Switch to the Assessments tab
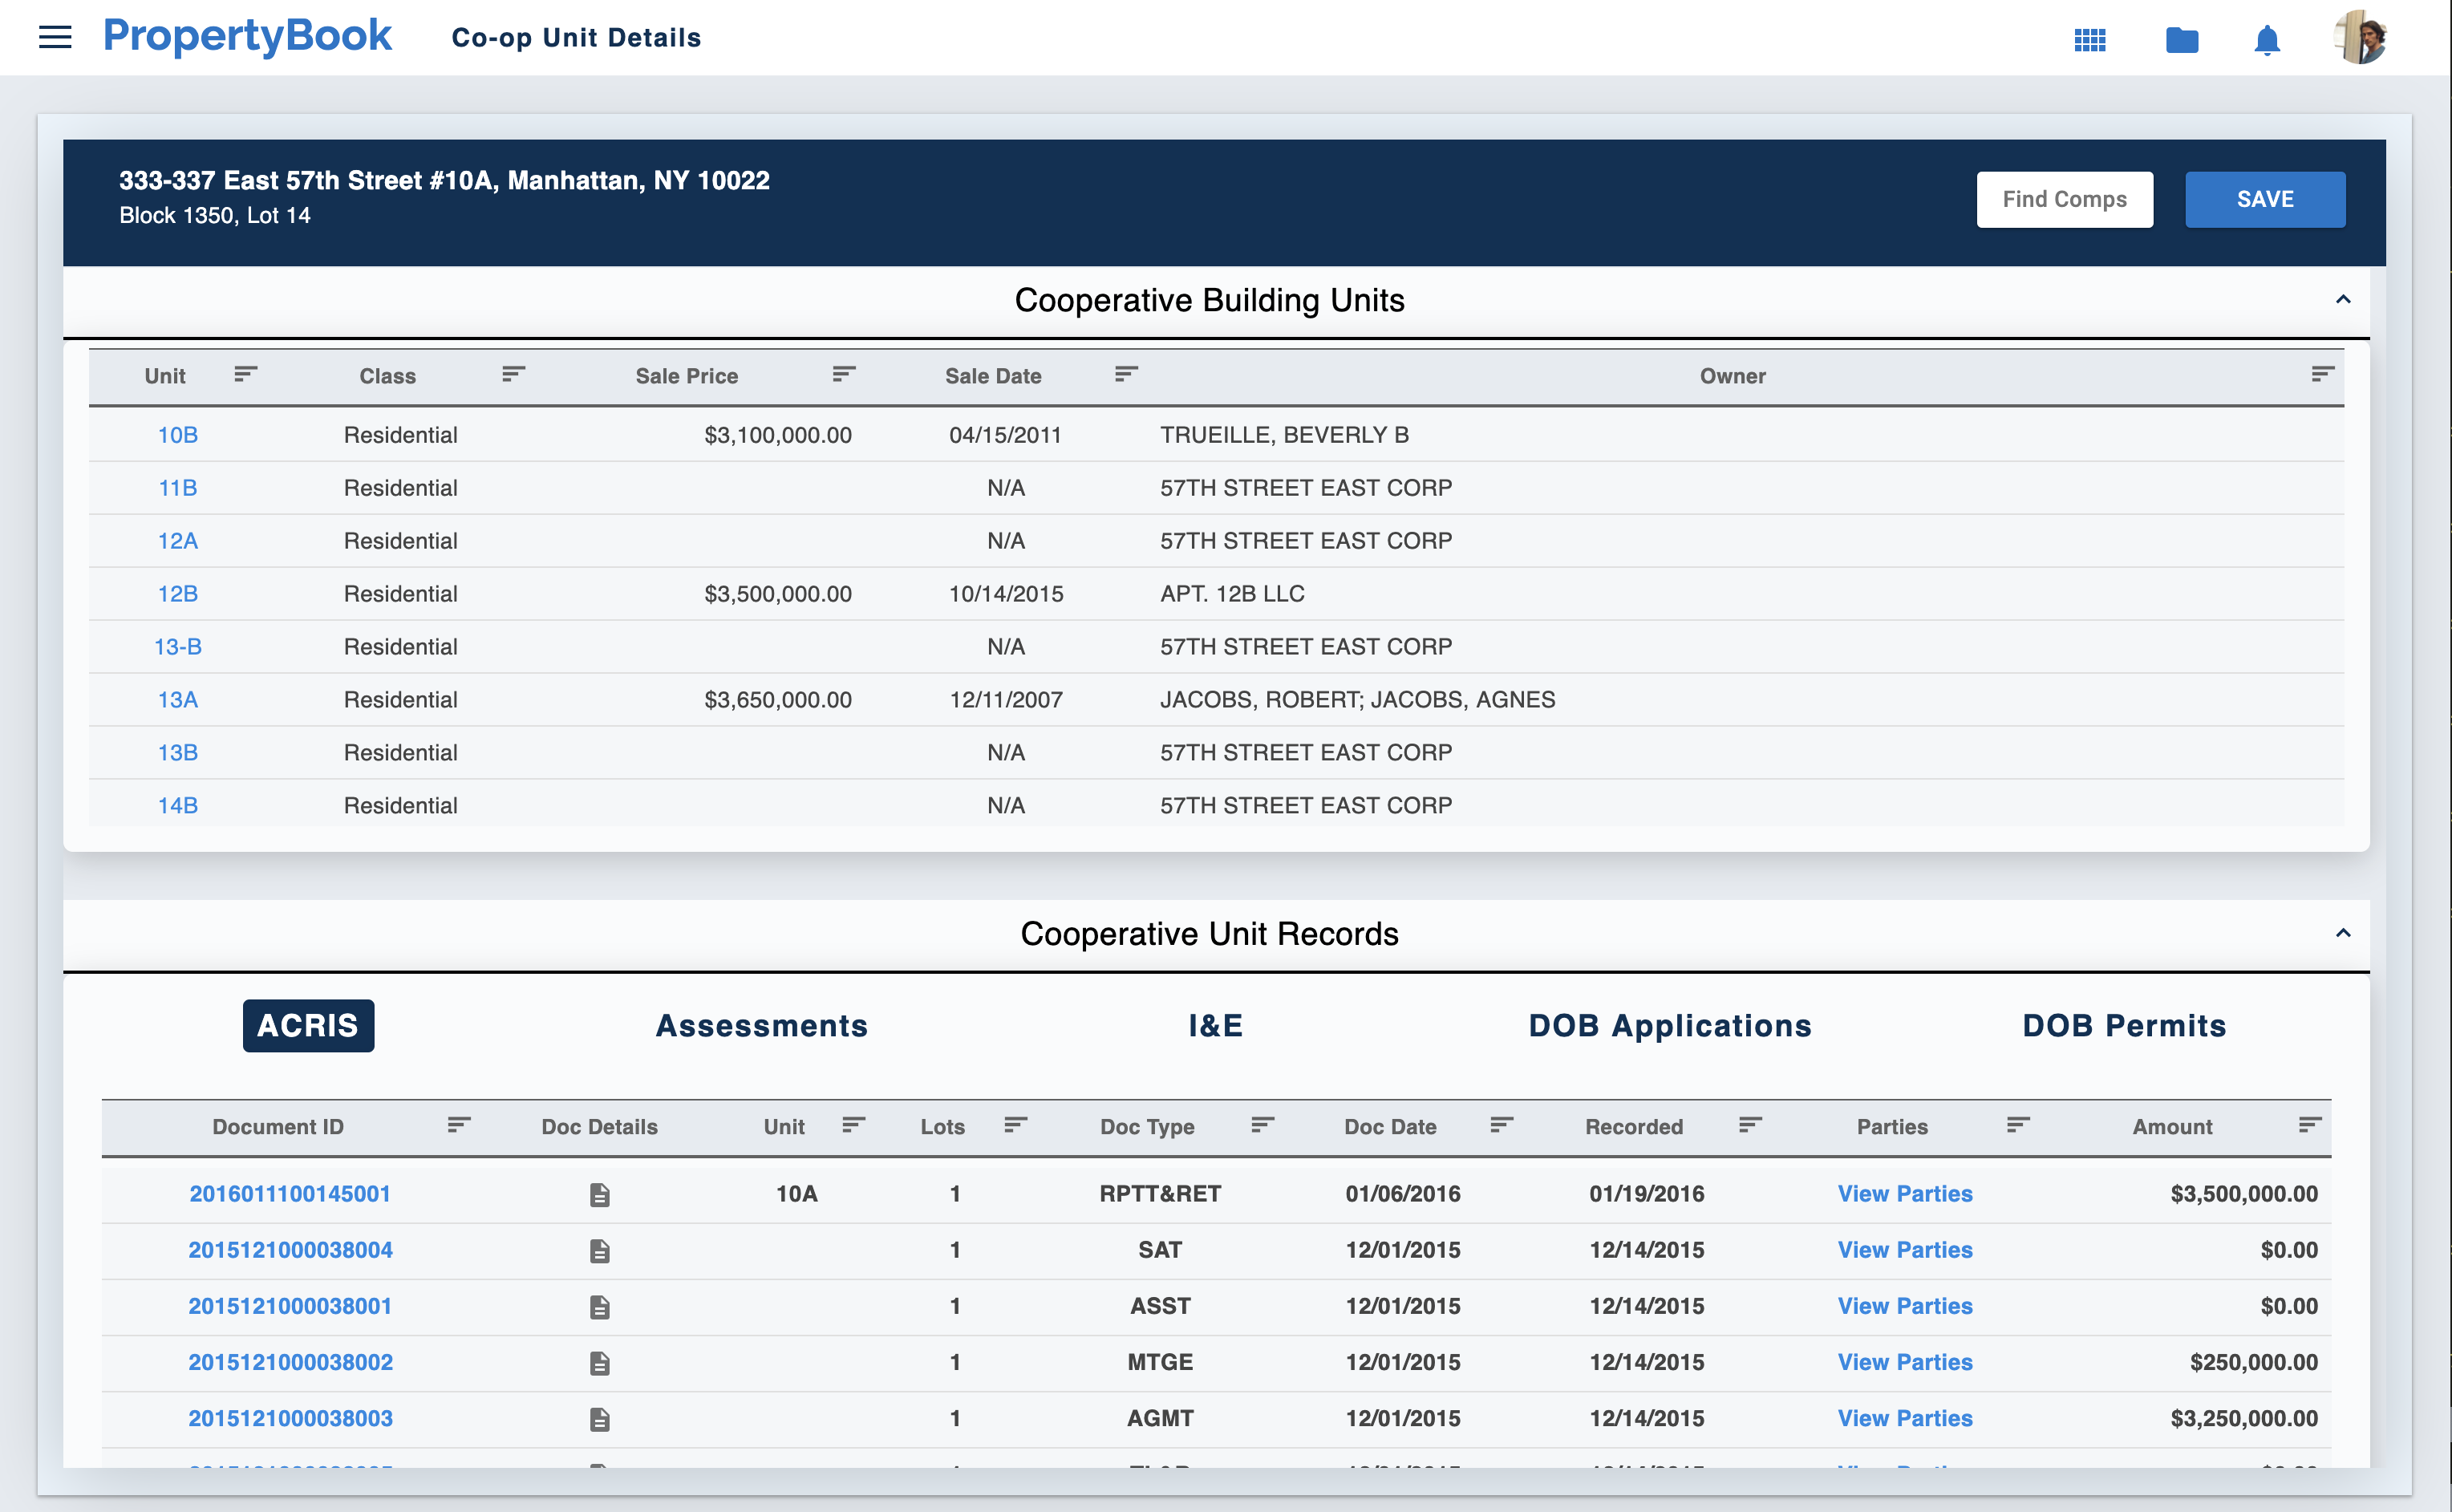The image size is (2452, 1512). (762, 1025)
